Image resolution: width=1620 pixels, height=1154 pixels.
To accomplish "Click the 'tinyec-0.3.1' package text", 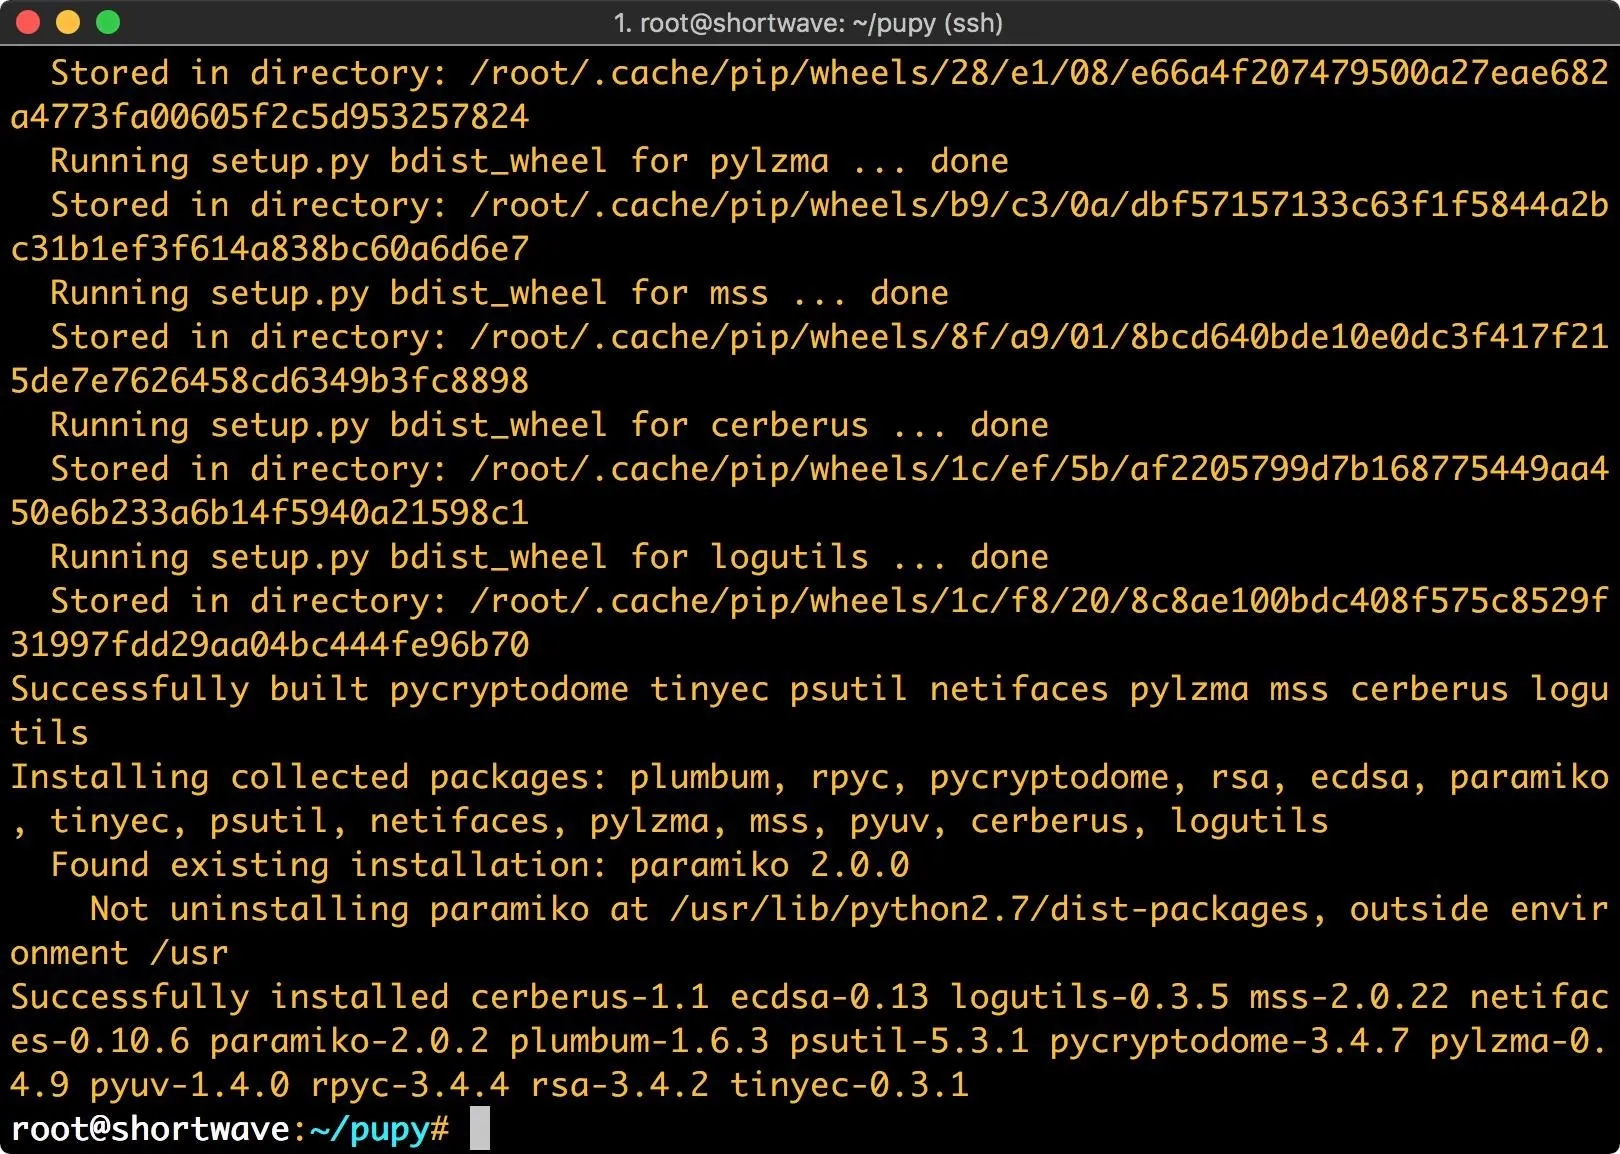I will [x=850, y=1085].
